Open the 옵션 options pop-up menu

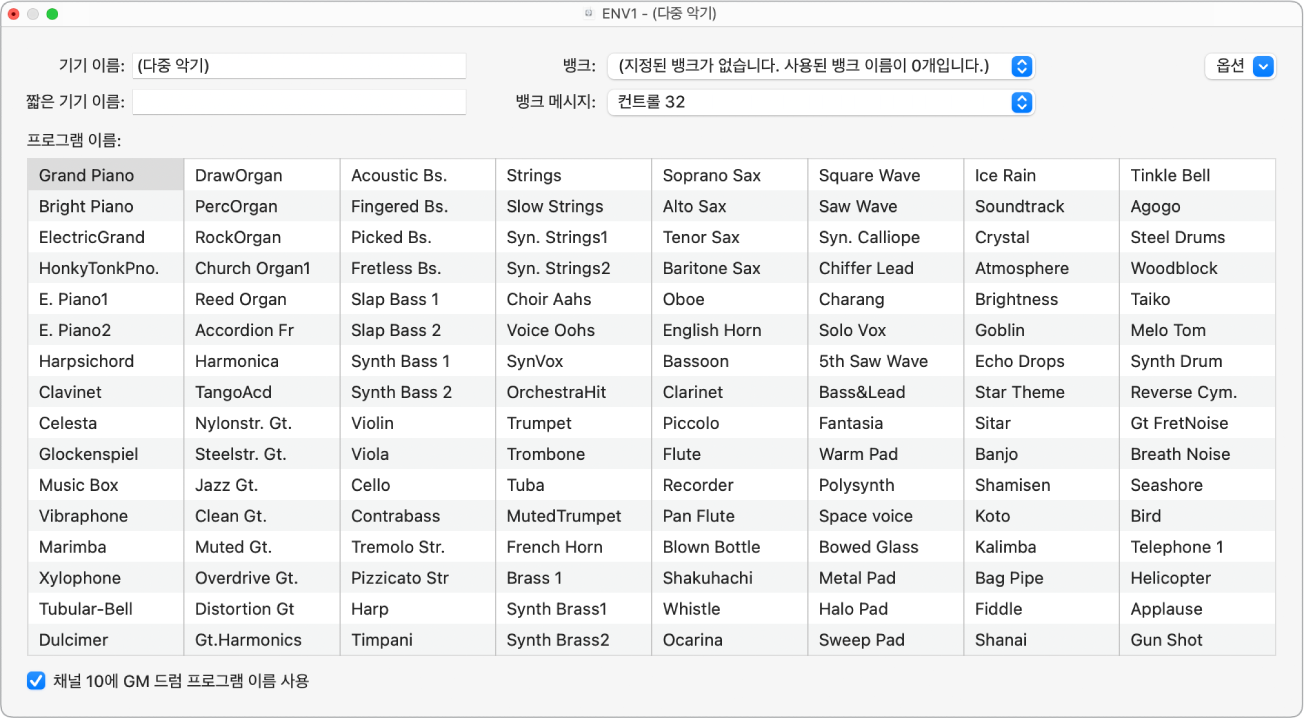click(x=1240, y=66)
